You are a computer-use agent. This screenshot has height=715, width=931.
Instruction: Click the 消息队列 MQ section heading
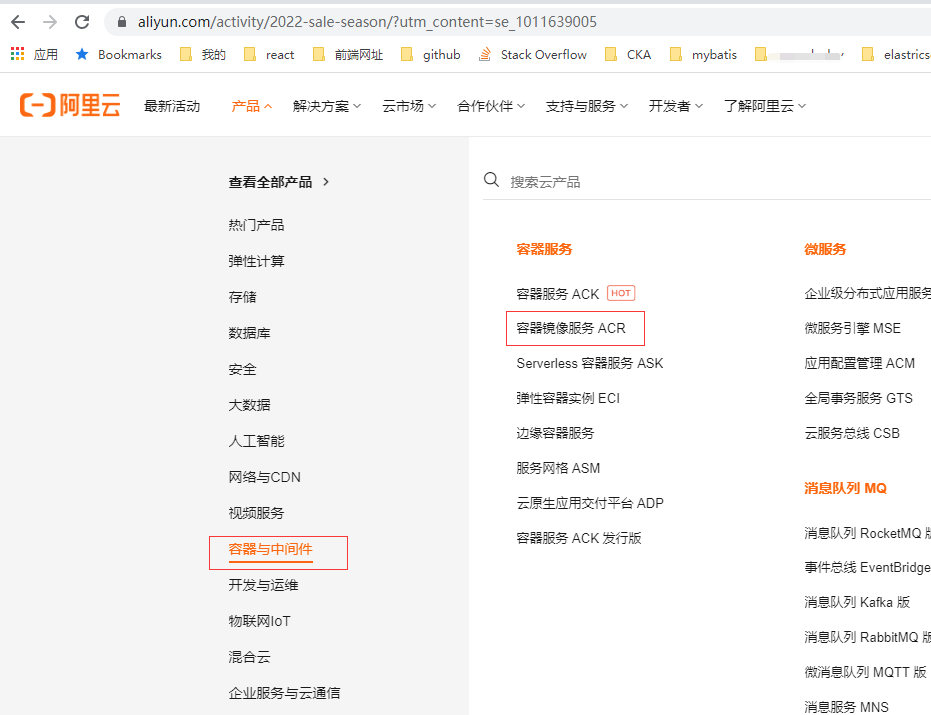click(846, 488)
